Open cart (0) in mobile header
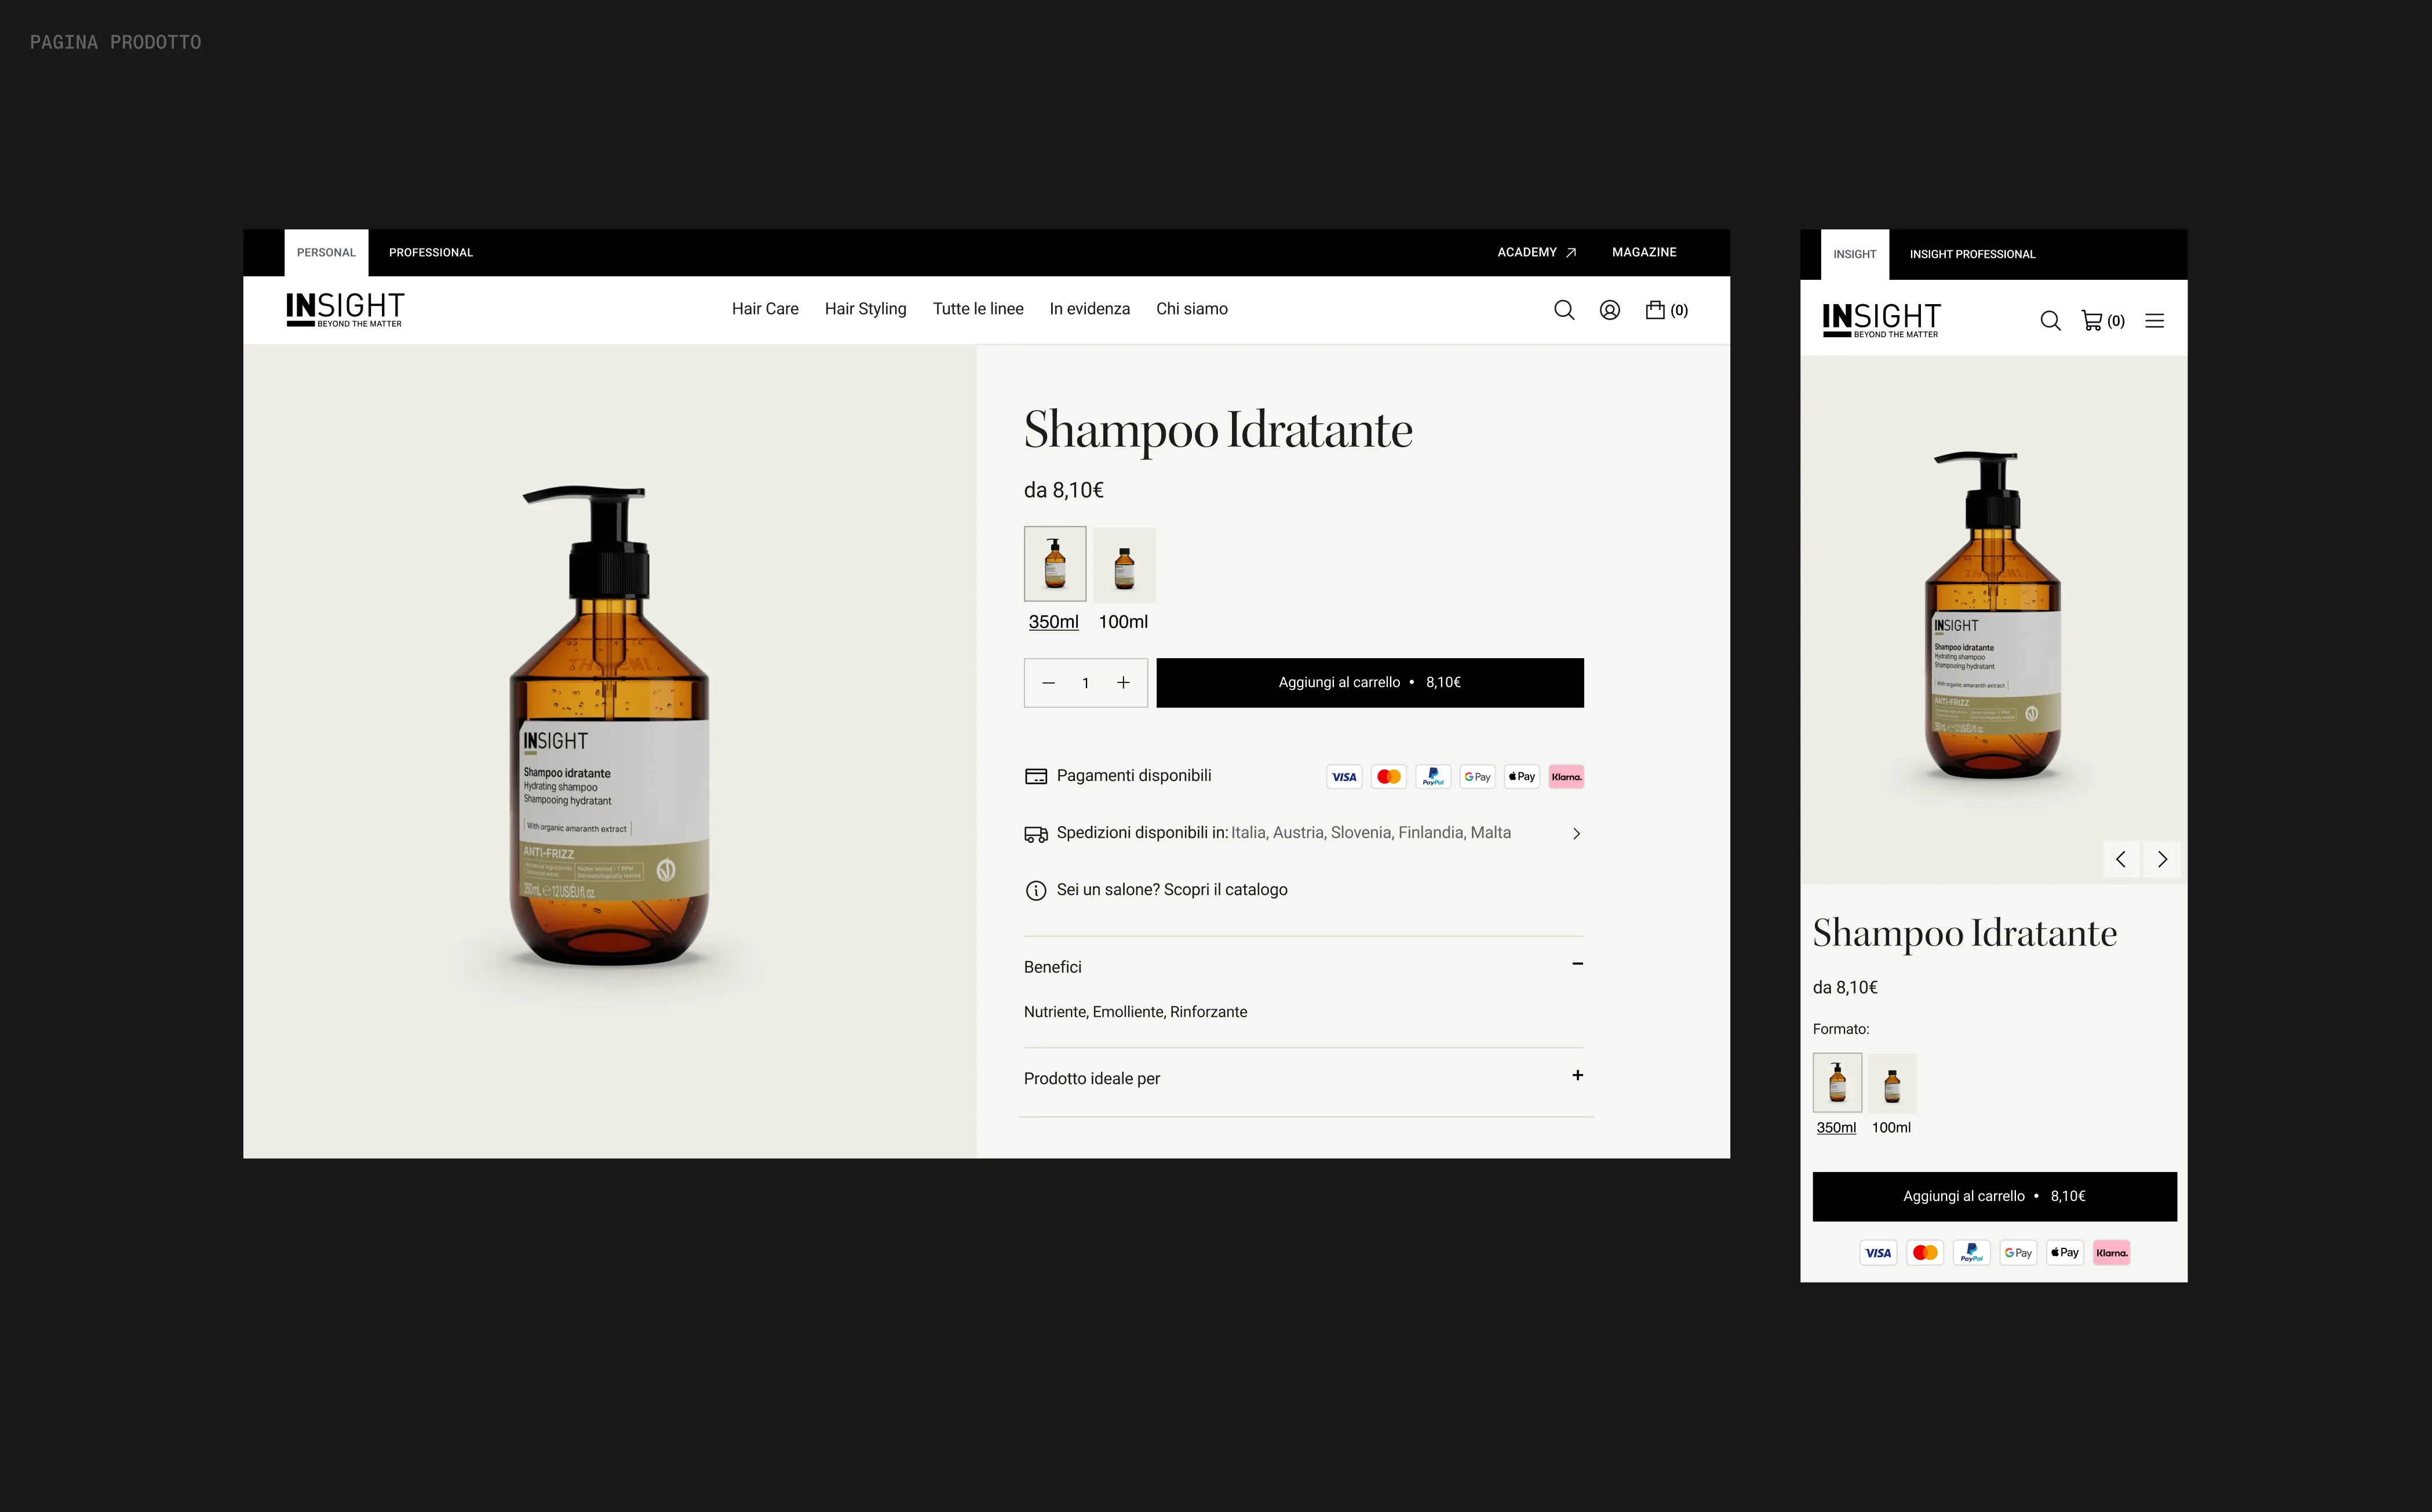The width and height of the screenshot is (2432, 1512). click(x=2103, y=321)
